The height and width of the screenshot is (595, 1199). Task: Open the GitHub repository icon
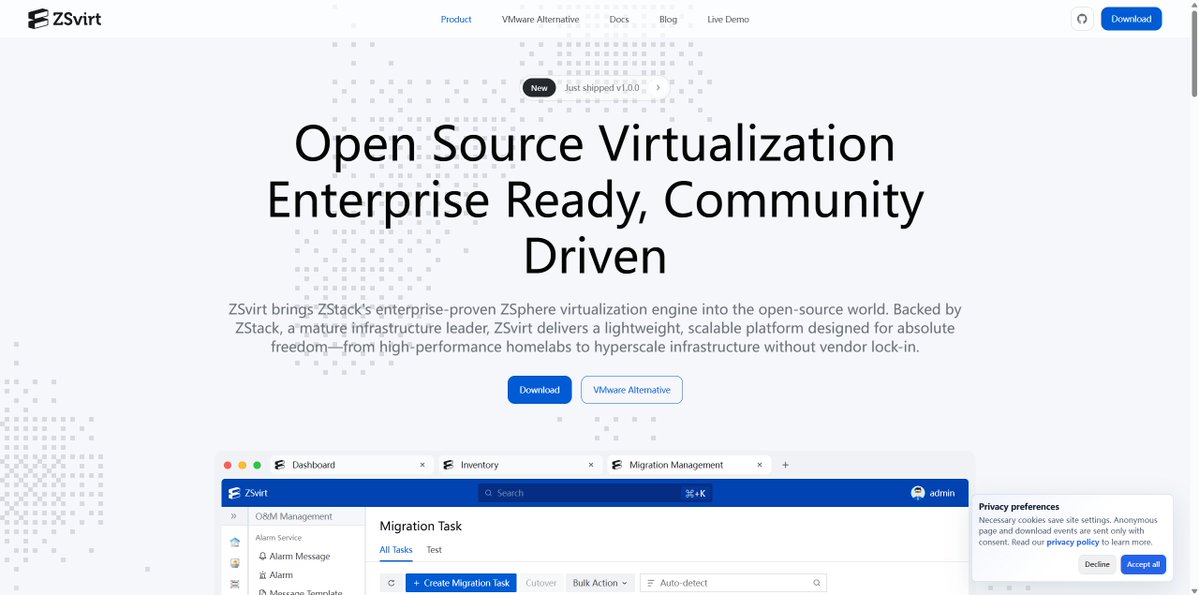(x=1081, y=19)
